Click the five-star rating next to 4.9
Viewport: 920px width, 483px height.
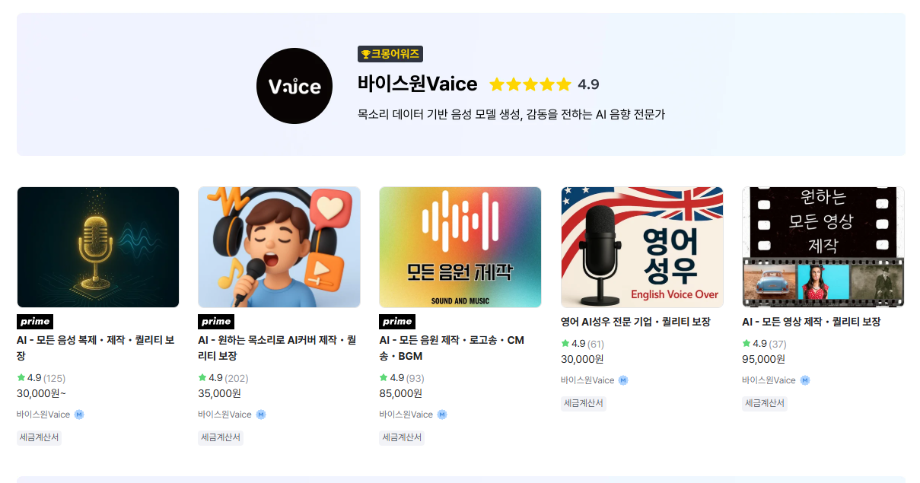pyautogui.click(x=530, y=85)
